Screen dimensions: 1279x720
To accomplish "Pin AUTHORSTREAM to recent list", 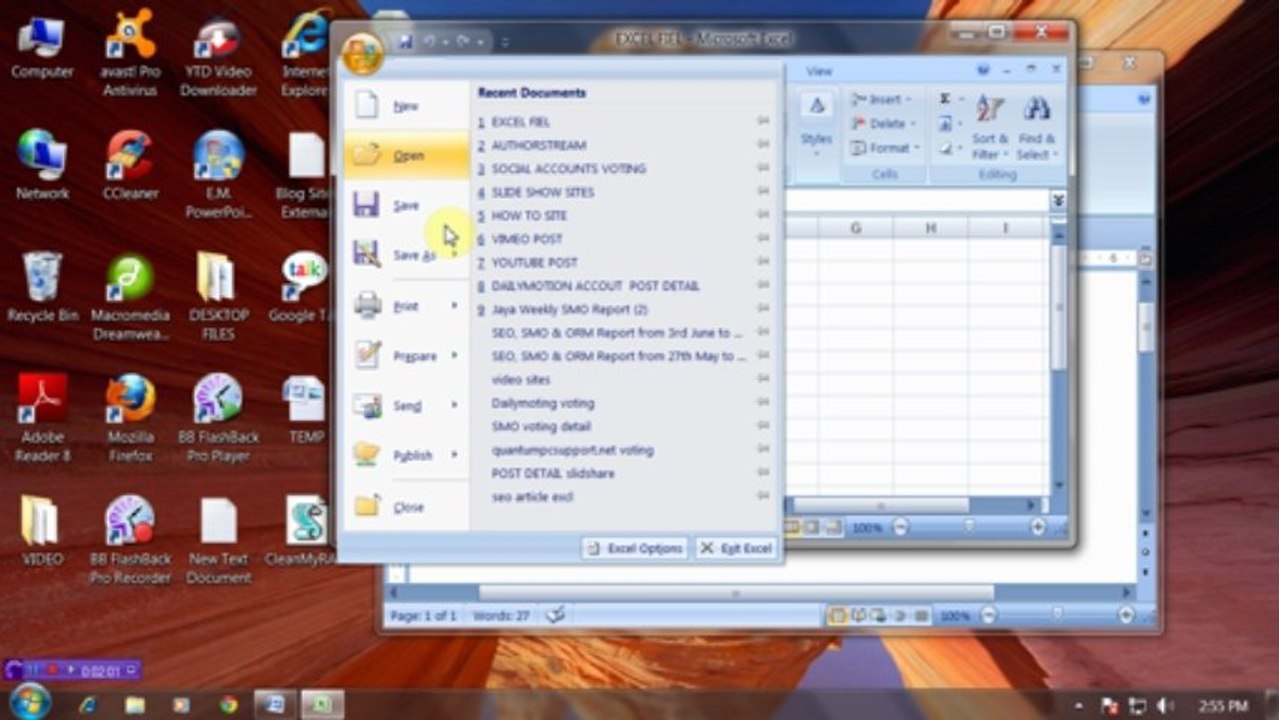I will pos(764,145).
